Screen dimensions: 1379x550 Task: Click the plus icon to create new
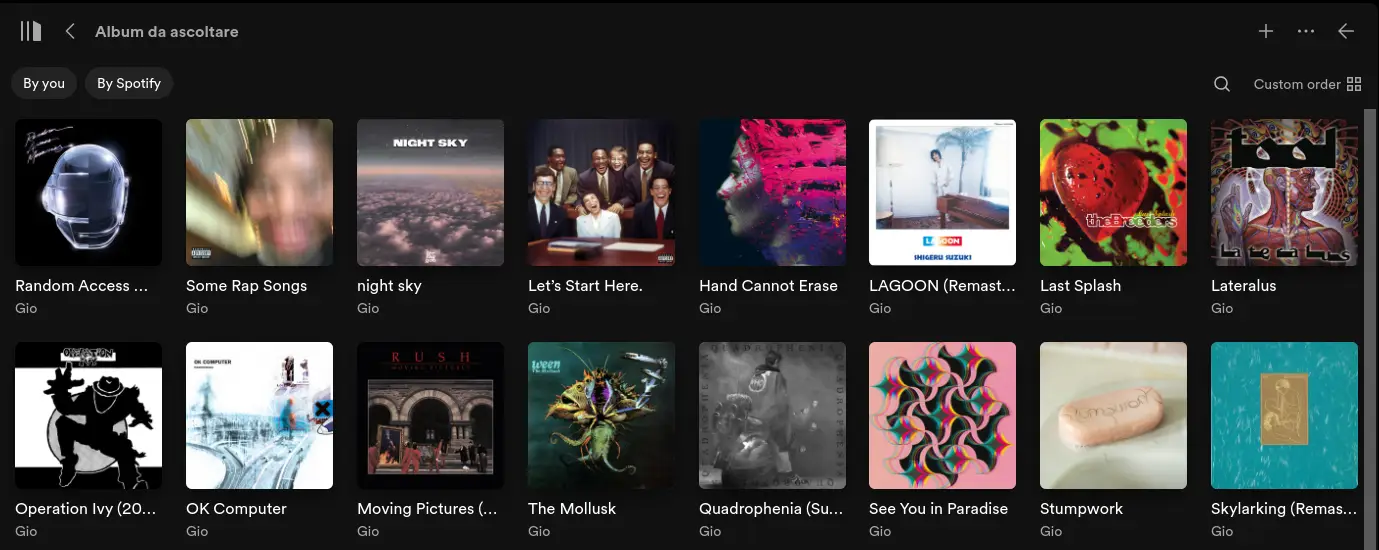[x=1266, y=31]
